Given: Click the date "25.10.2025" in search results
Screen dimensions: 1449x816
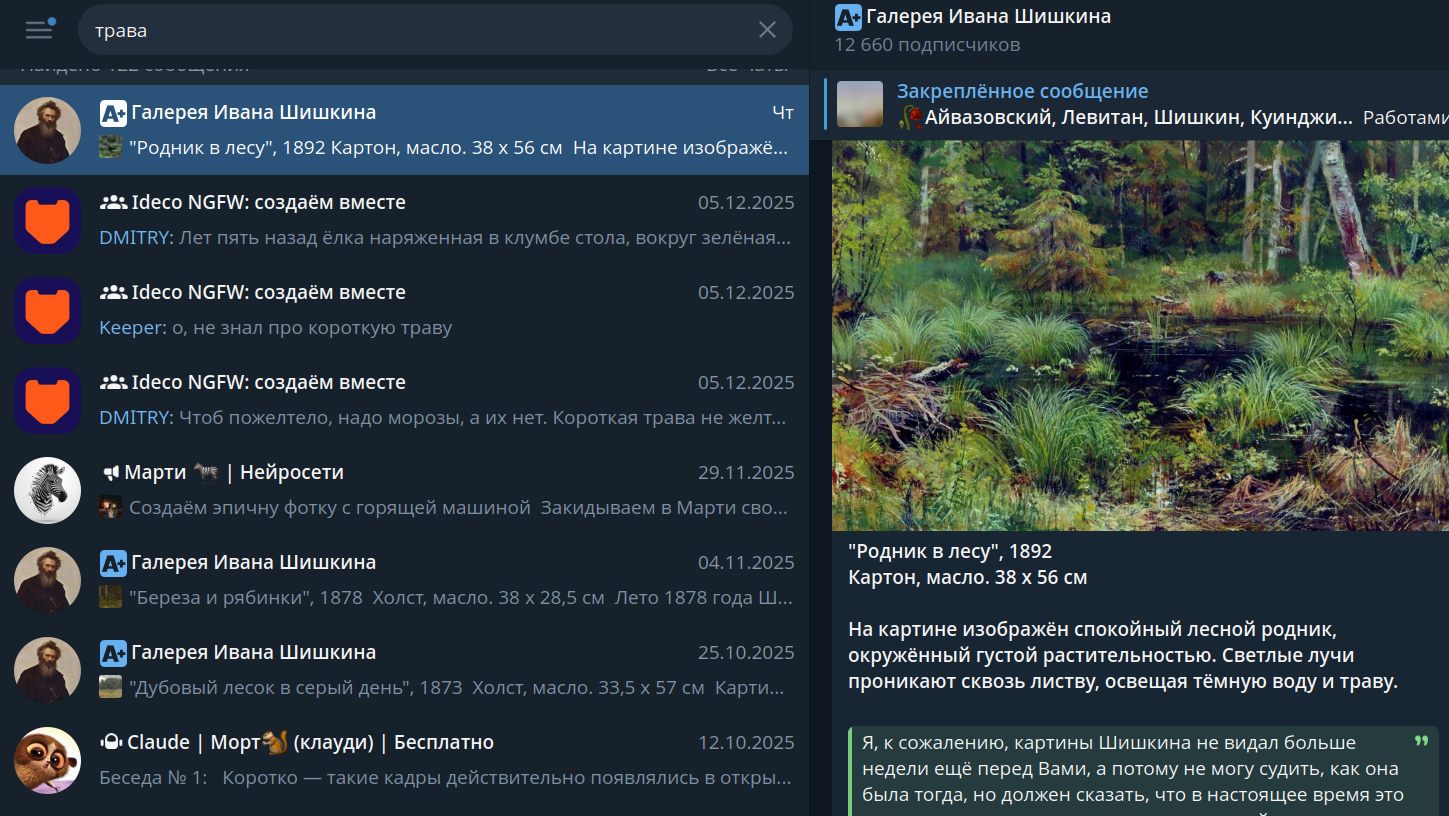Looking at the screenshot, I should [746, 653].
